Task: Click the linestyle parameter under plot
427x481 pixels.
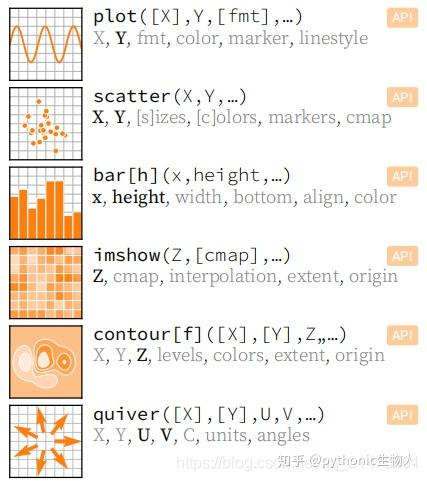Action: pyautogui.click(x=333, y=38)
